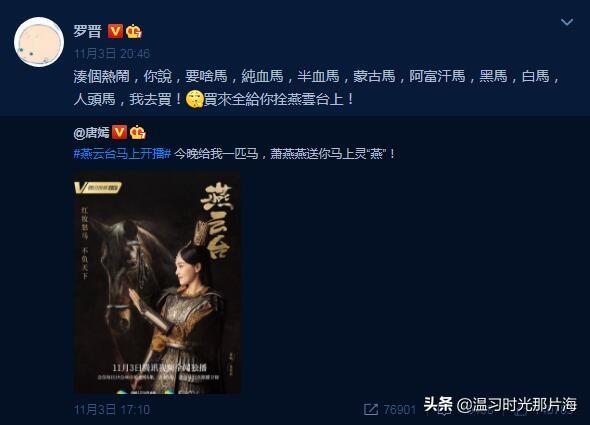Expand the post options chevron at top right
590x425 pixels.
pyautogui.click(x=567, y=22)
